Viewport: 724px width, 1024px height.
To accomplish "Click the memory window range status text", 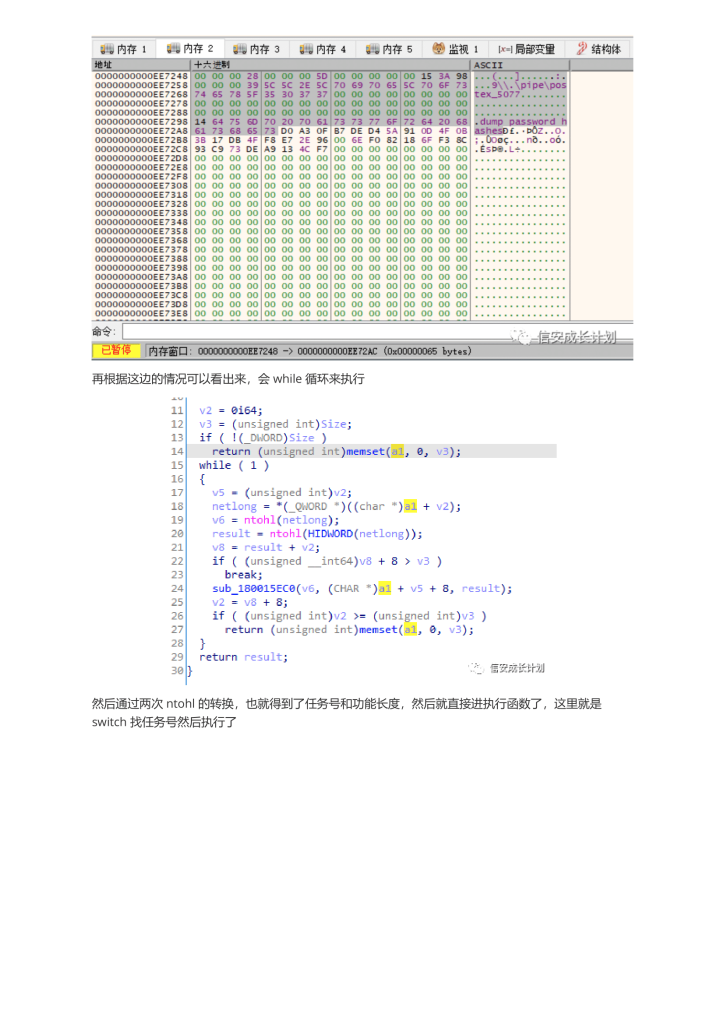I will click(x=309, y=351).
